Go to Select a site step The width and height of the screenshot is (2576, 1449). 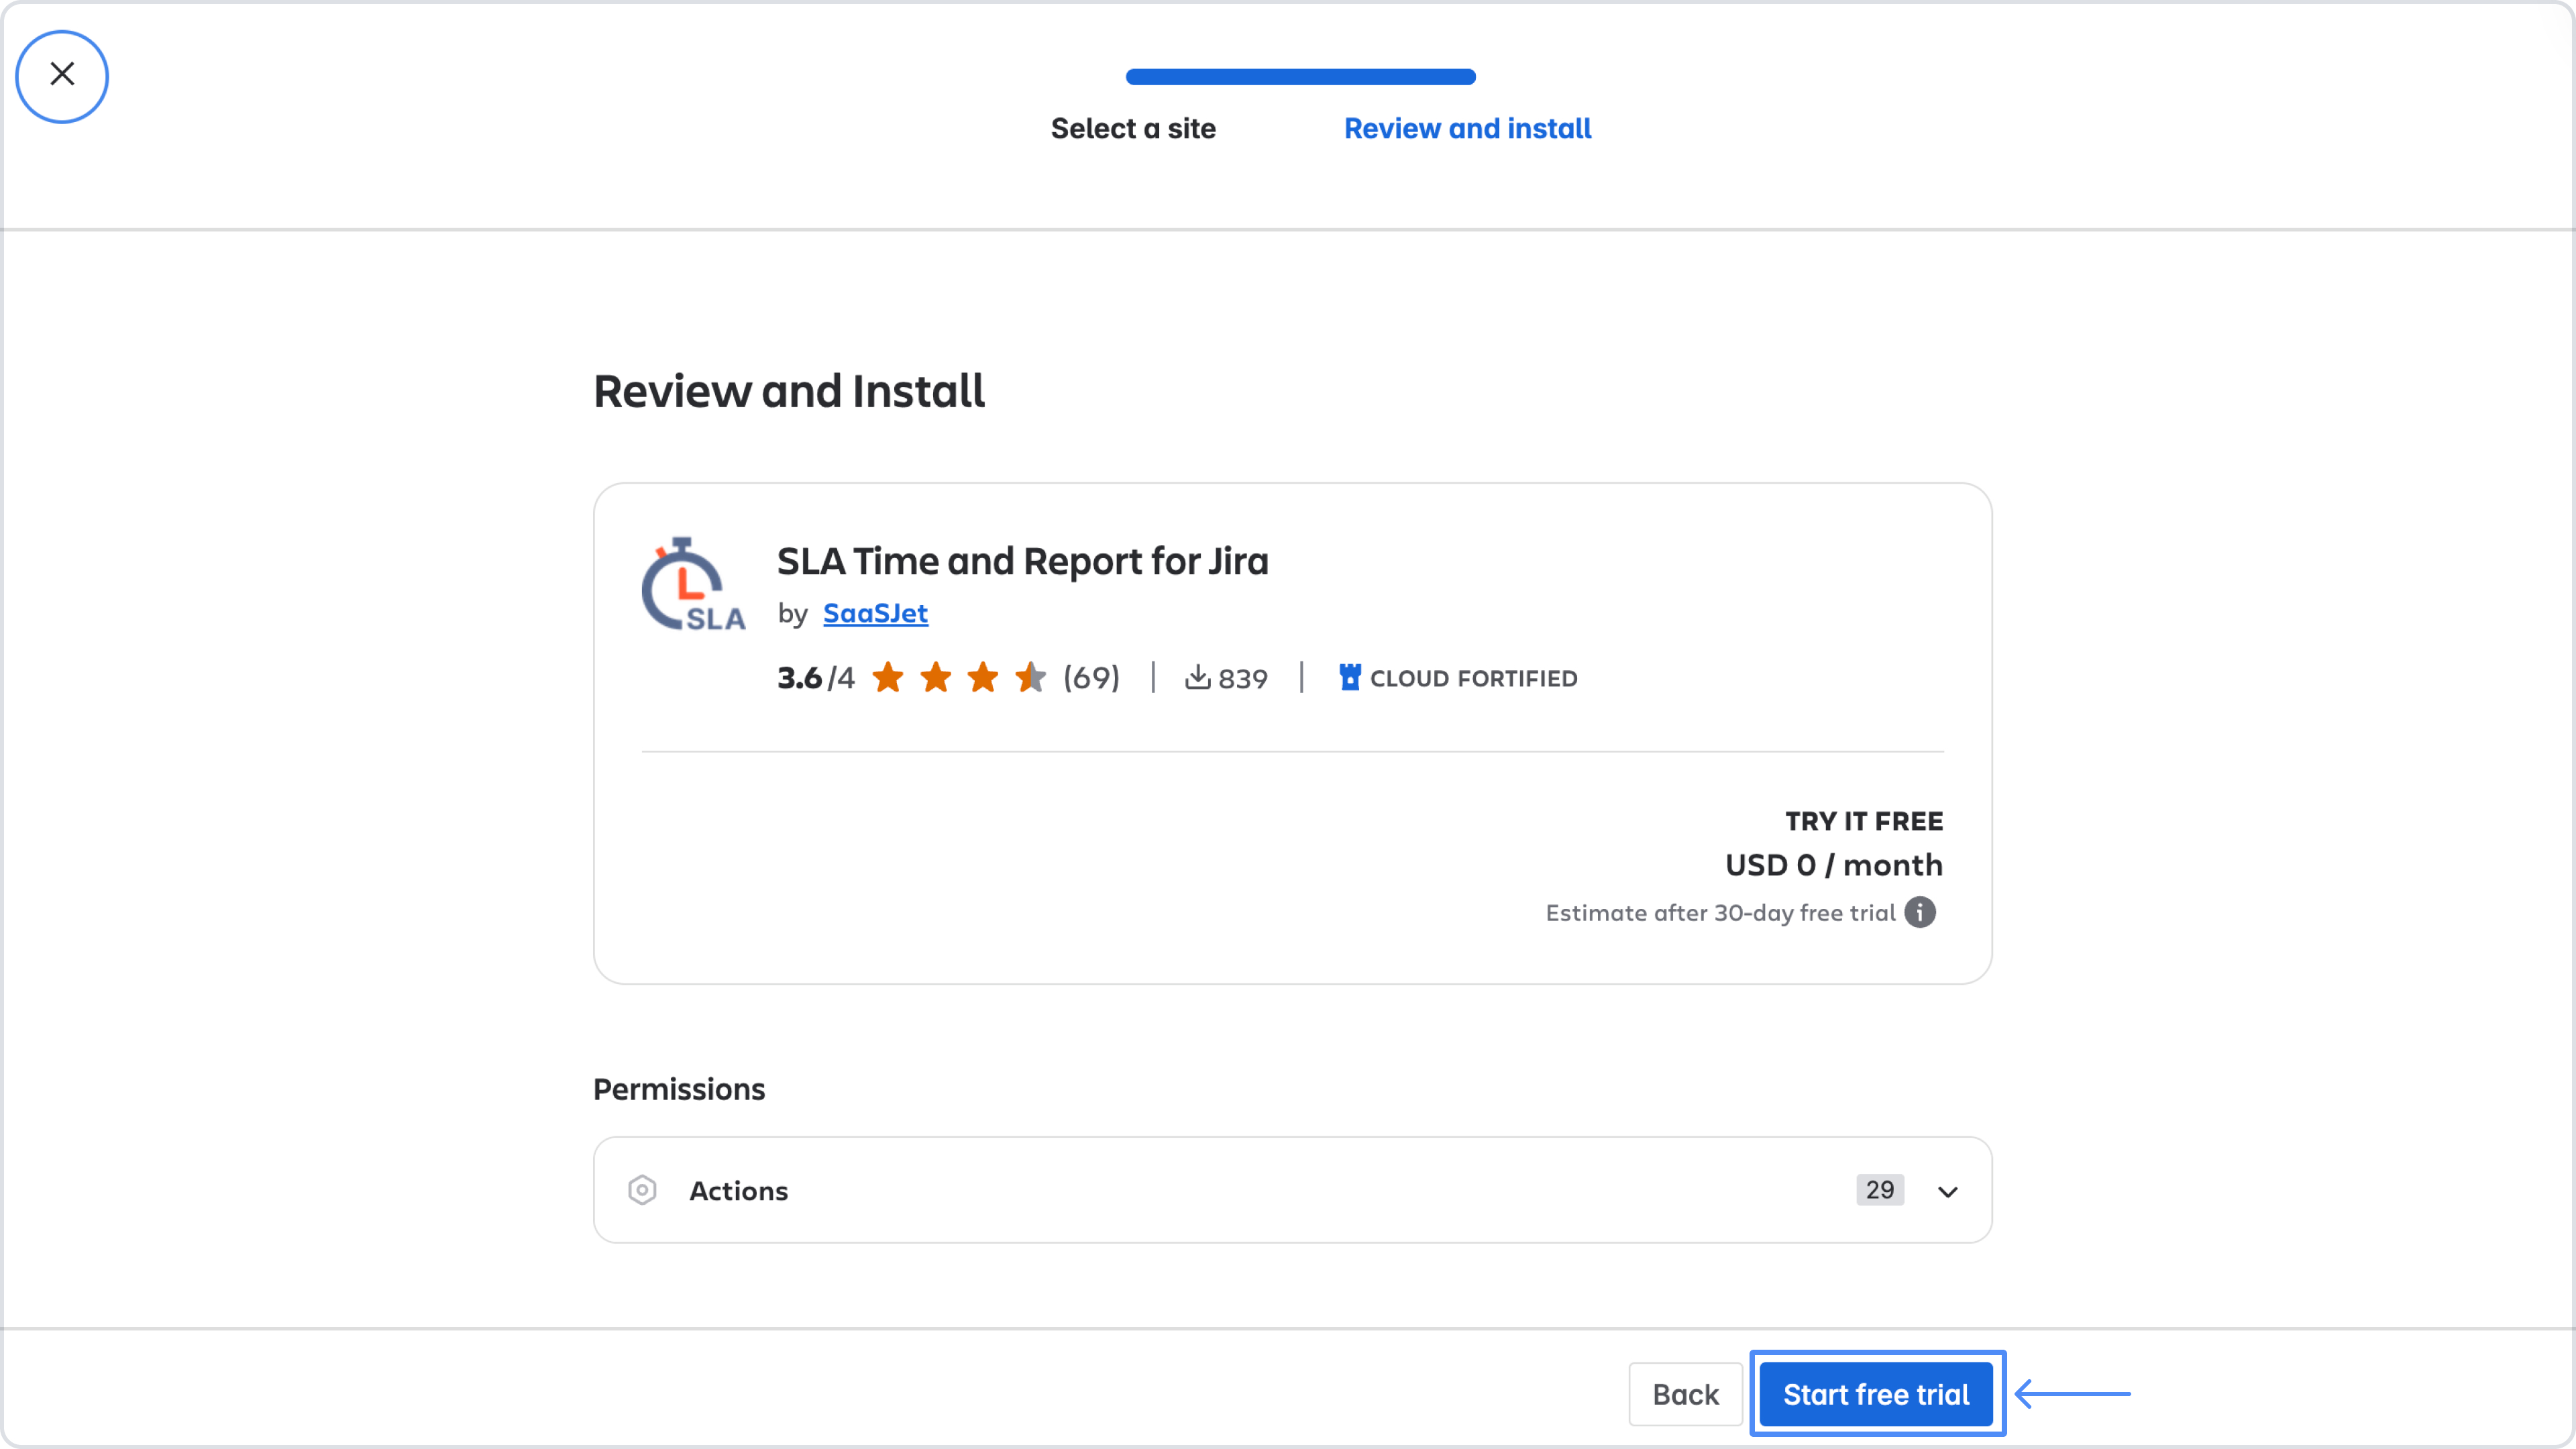[1132, 129]
